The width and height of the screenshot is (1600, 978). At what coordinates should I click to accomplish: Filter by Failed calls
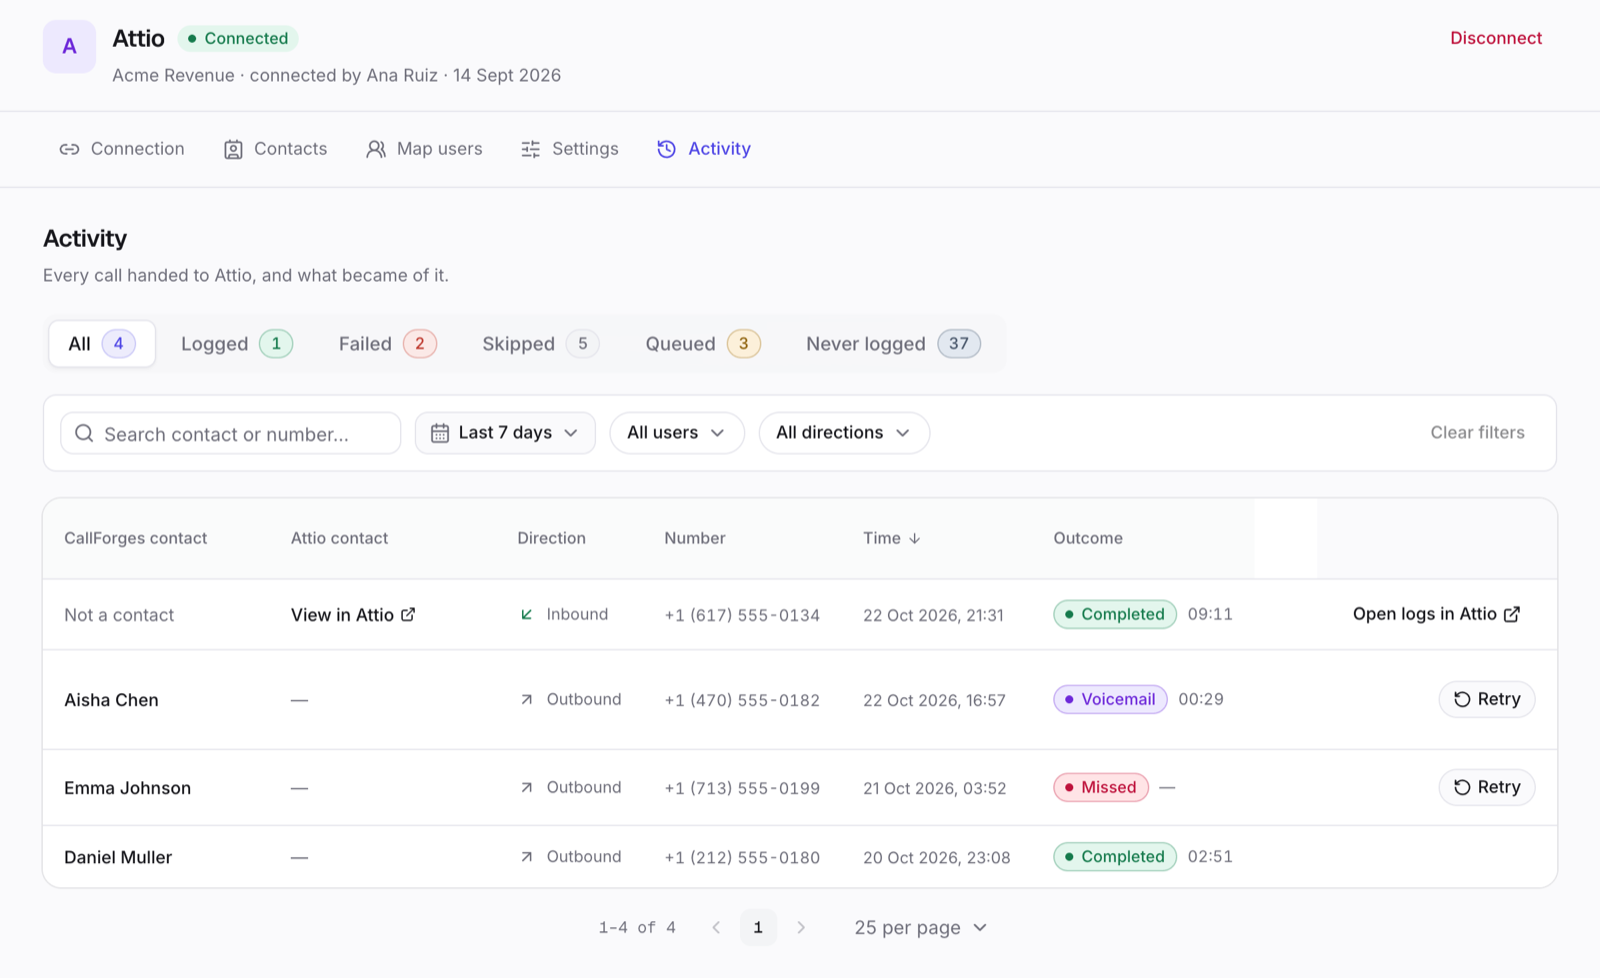pyautogui.click(x=387, y=344)
